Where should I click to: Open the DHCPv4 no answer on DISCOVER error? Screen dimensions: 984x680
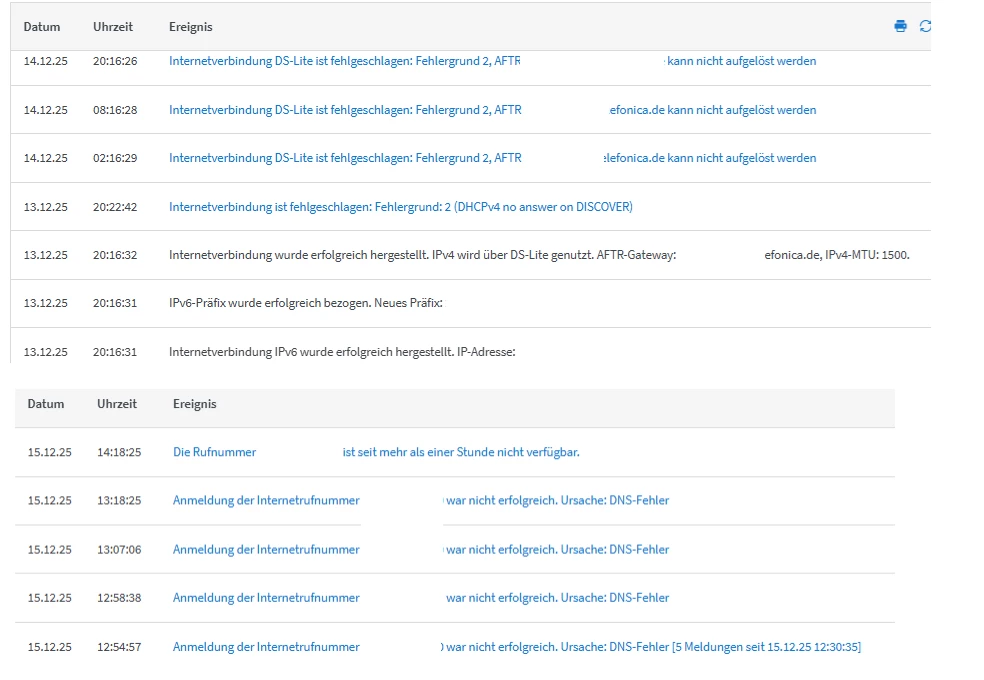(400, 207)
